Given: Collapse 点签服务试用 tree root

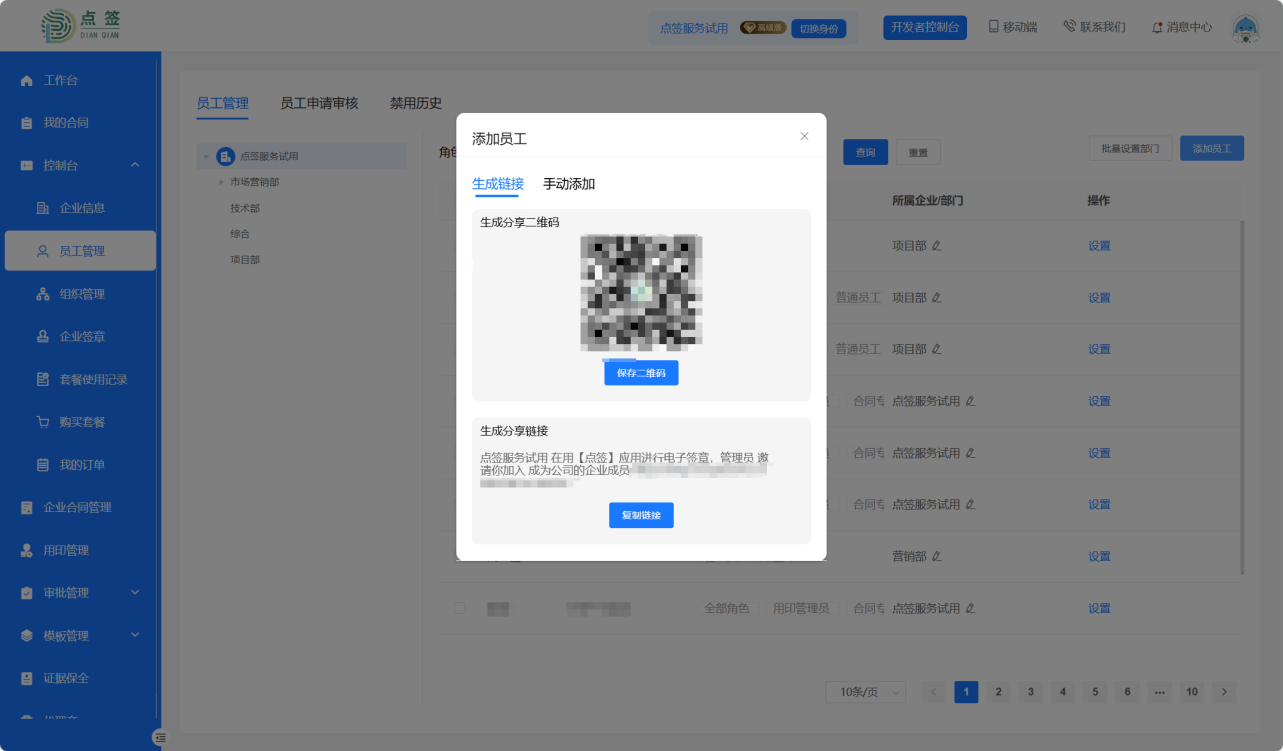Looking at the screenshot, I should (205, 156).
